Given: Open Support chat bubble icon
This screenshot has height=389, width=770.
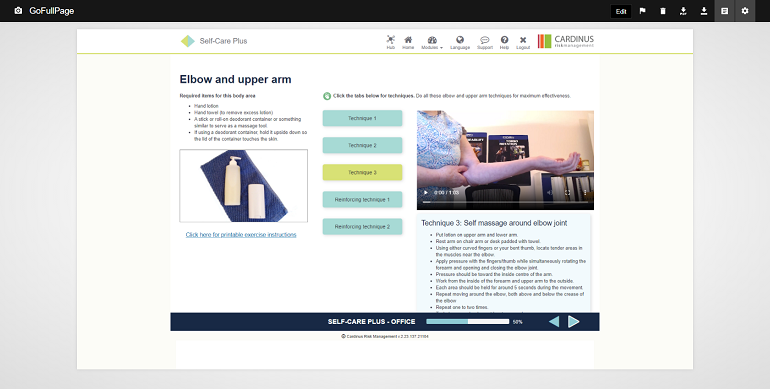Looking at the screenshot, I should pos(485,42).
